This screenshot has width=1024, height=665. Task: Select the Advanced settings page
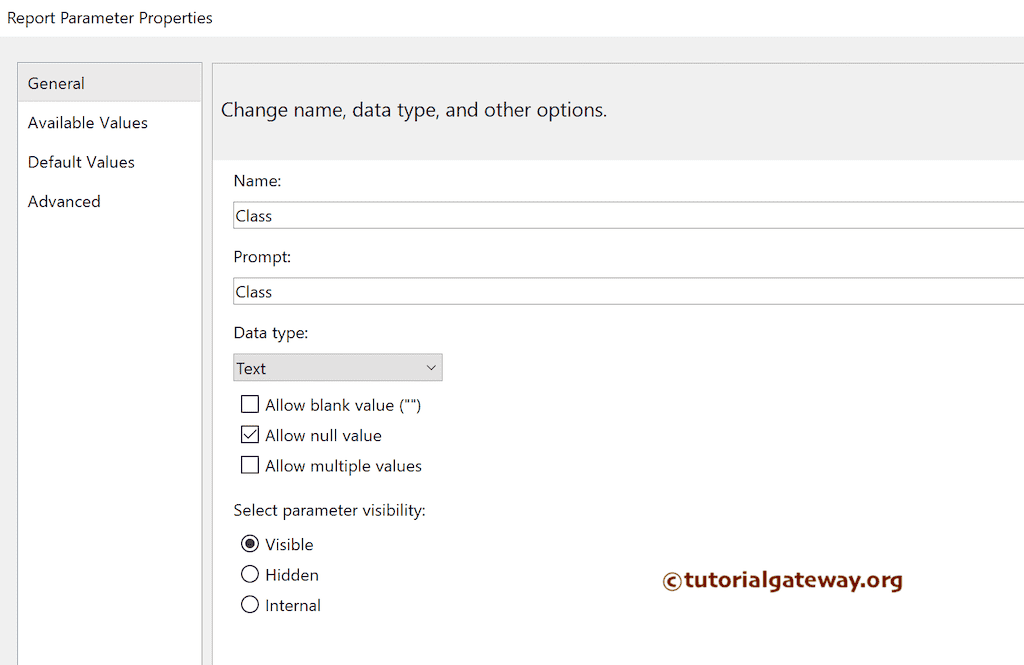click(x=64, y=201)
